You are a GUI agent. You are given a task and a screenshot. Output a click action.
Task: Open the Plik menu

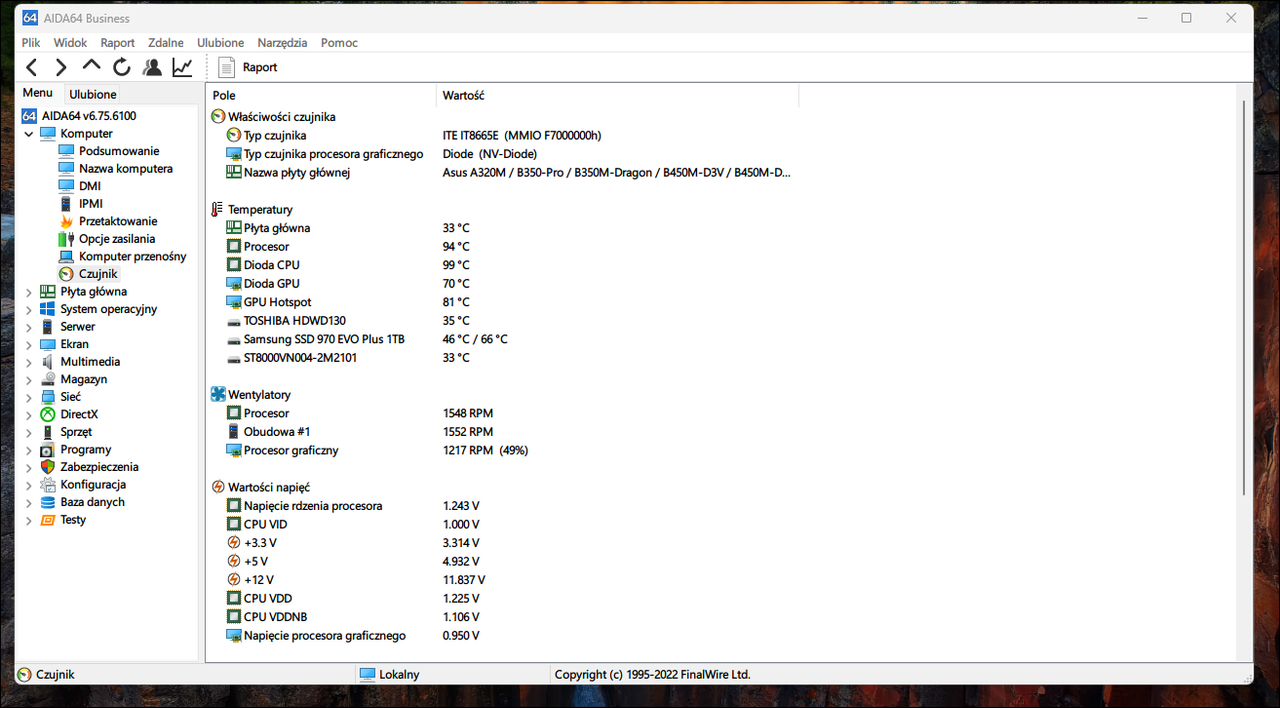click(31, 43)
